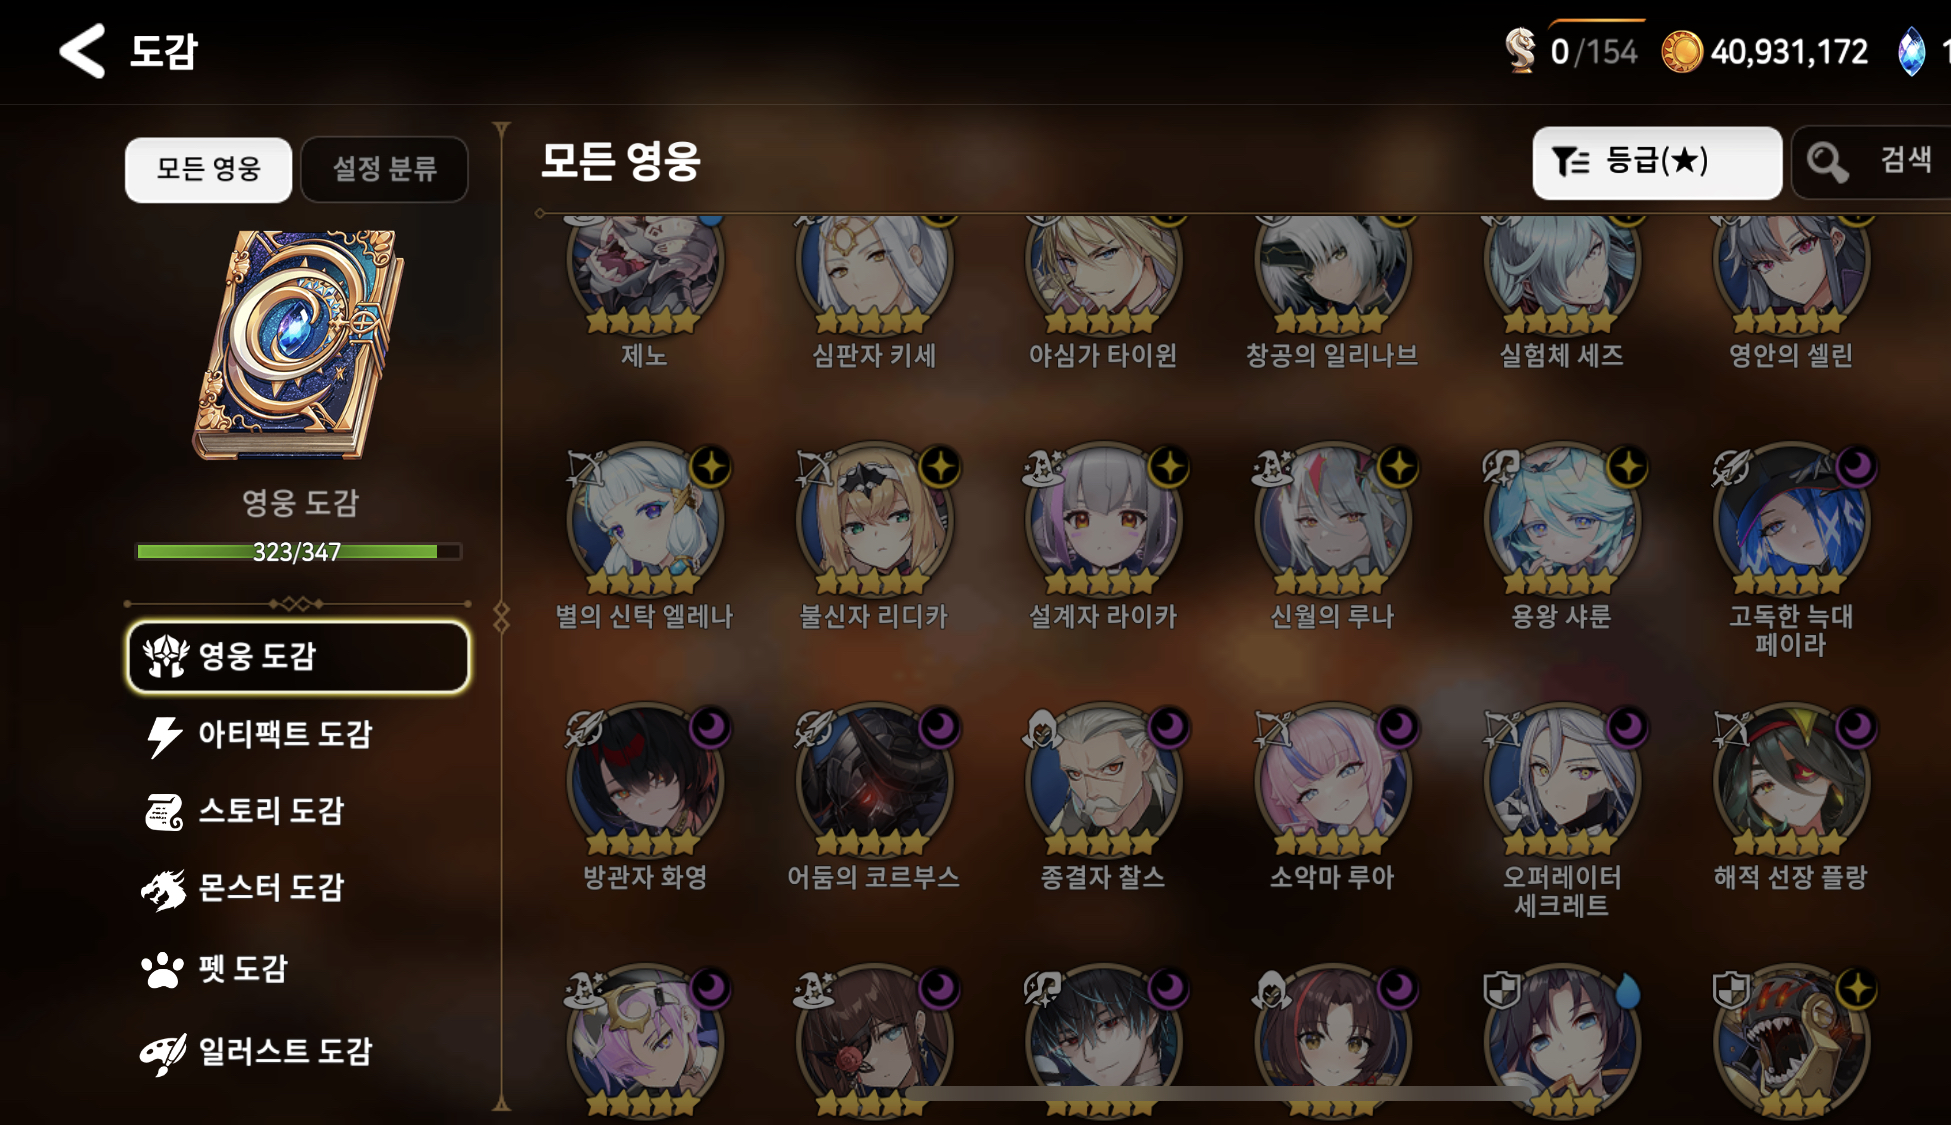Select 별의 신탁 엘레나 hero portrait

[645, 520]
